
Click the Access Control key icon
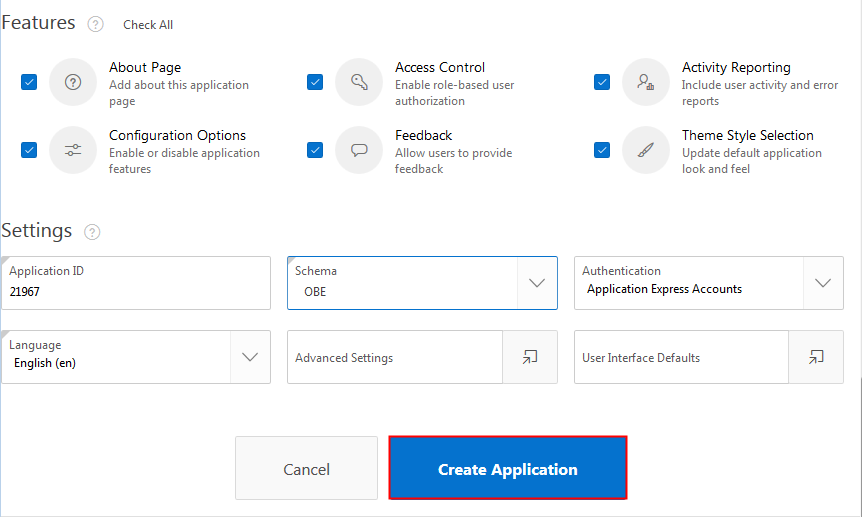(x=359, y=82)
